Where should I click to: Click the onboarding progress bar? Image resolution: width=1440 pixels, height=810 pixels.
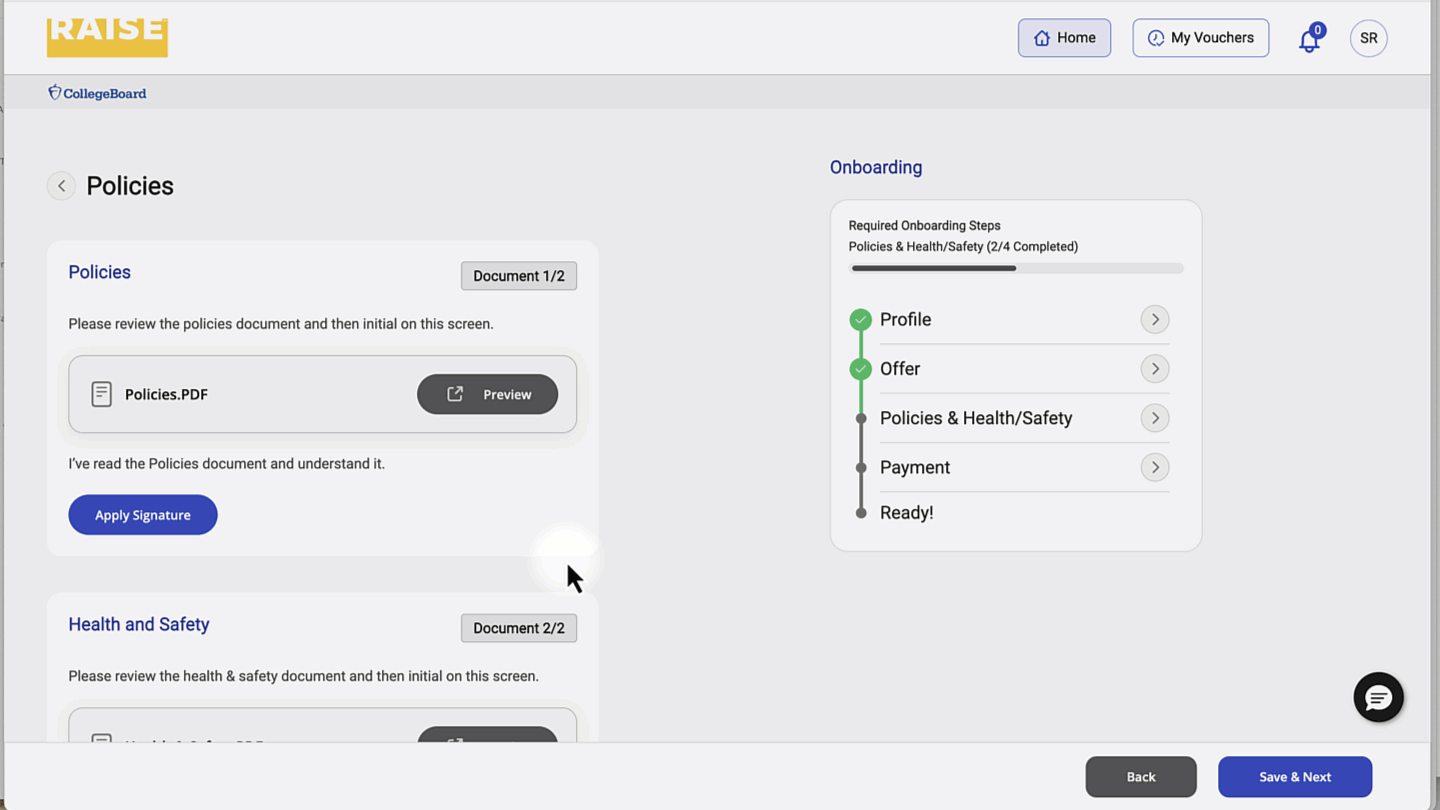coord(1015,268)
